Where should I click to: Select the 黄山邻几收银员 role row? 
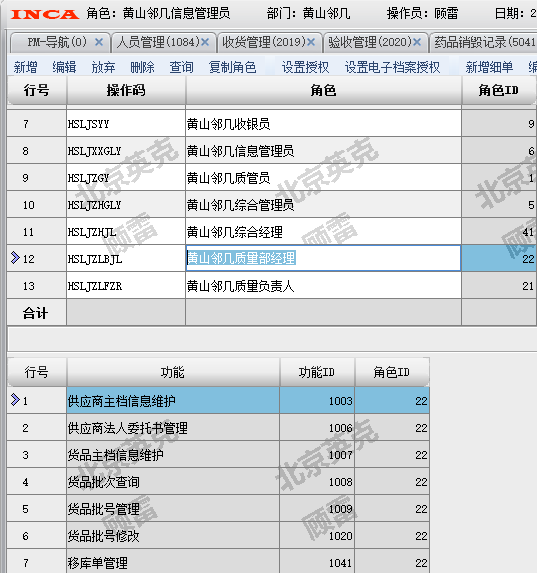coord(271,124)
